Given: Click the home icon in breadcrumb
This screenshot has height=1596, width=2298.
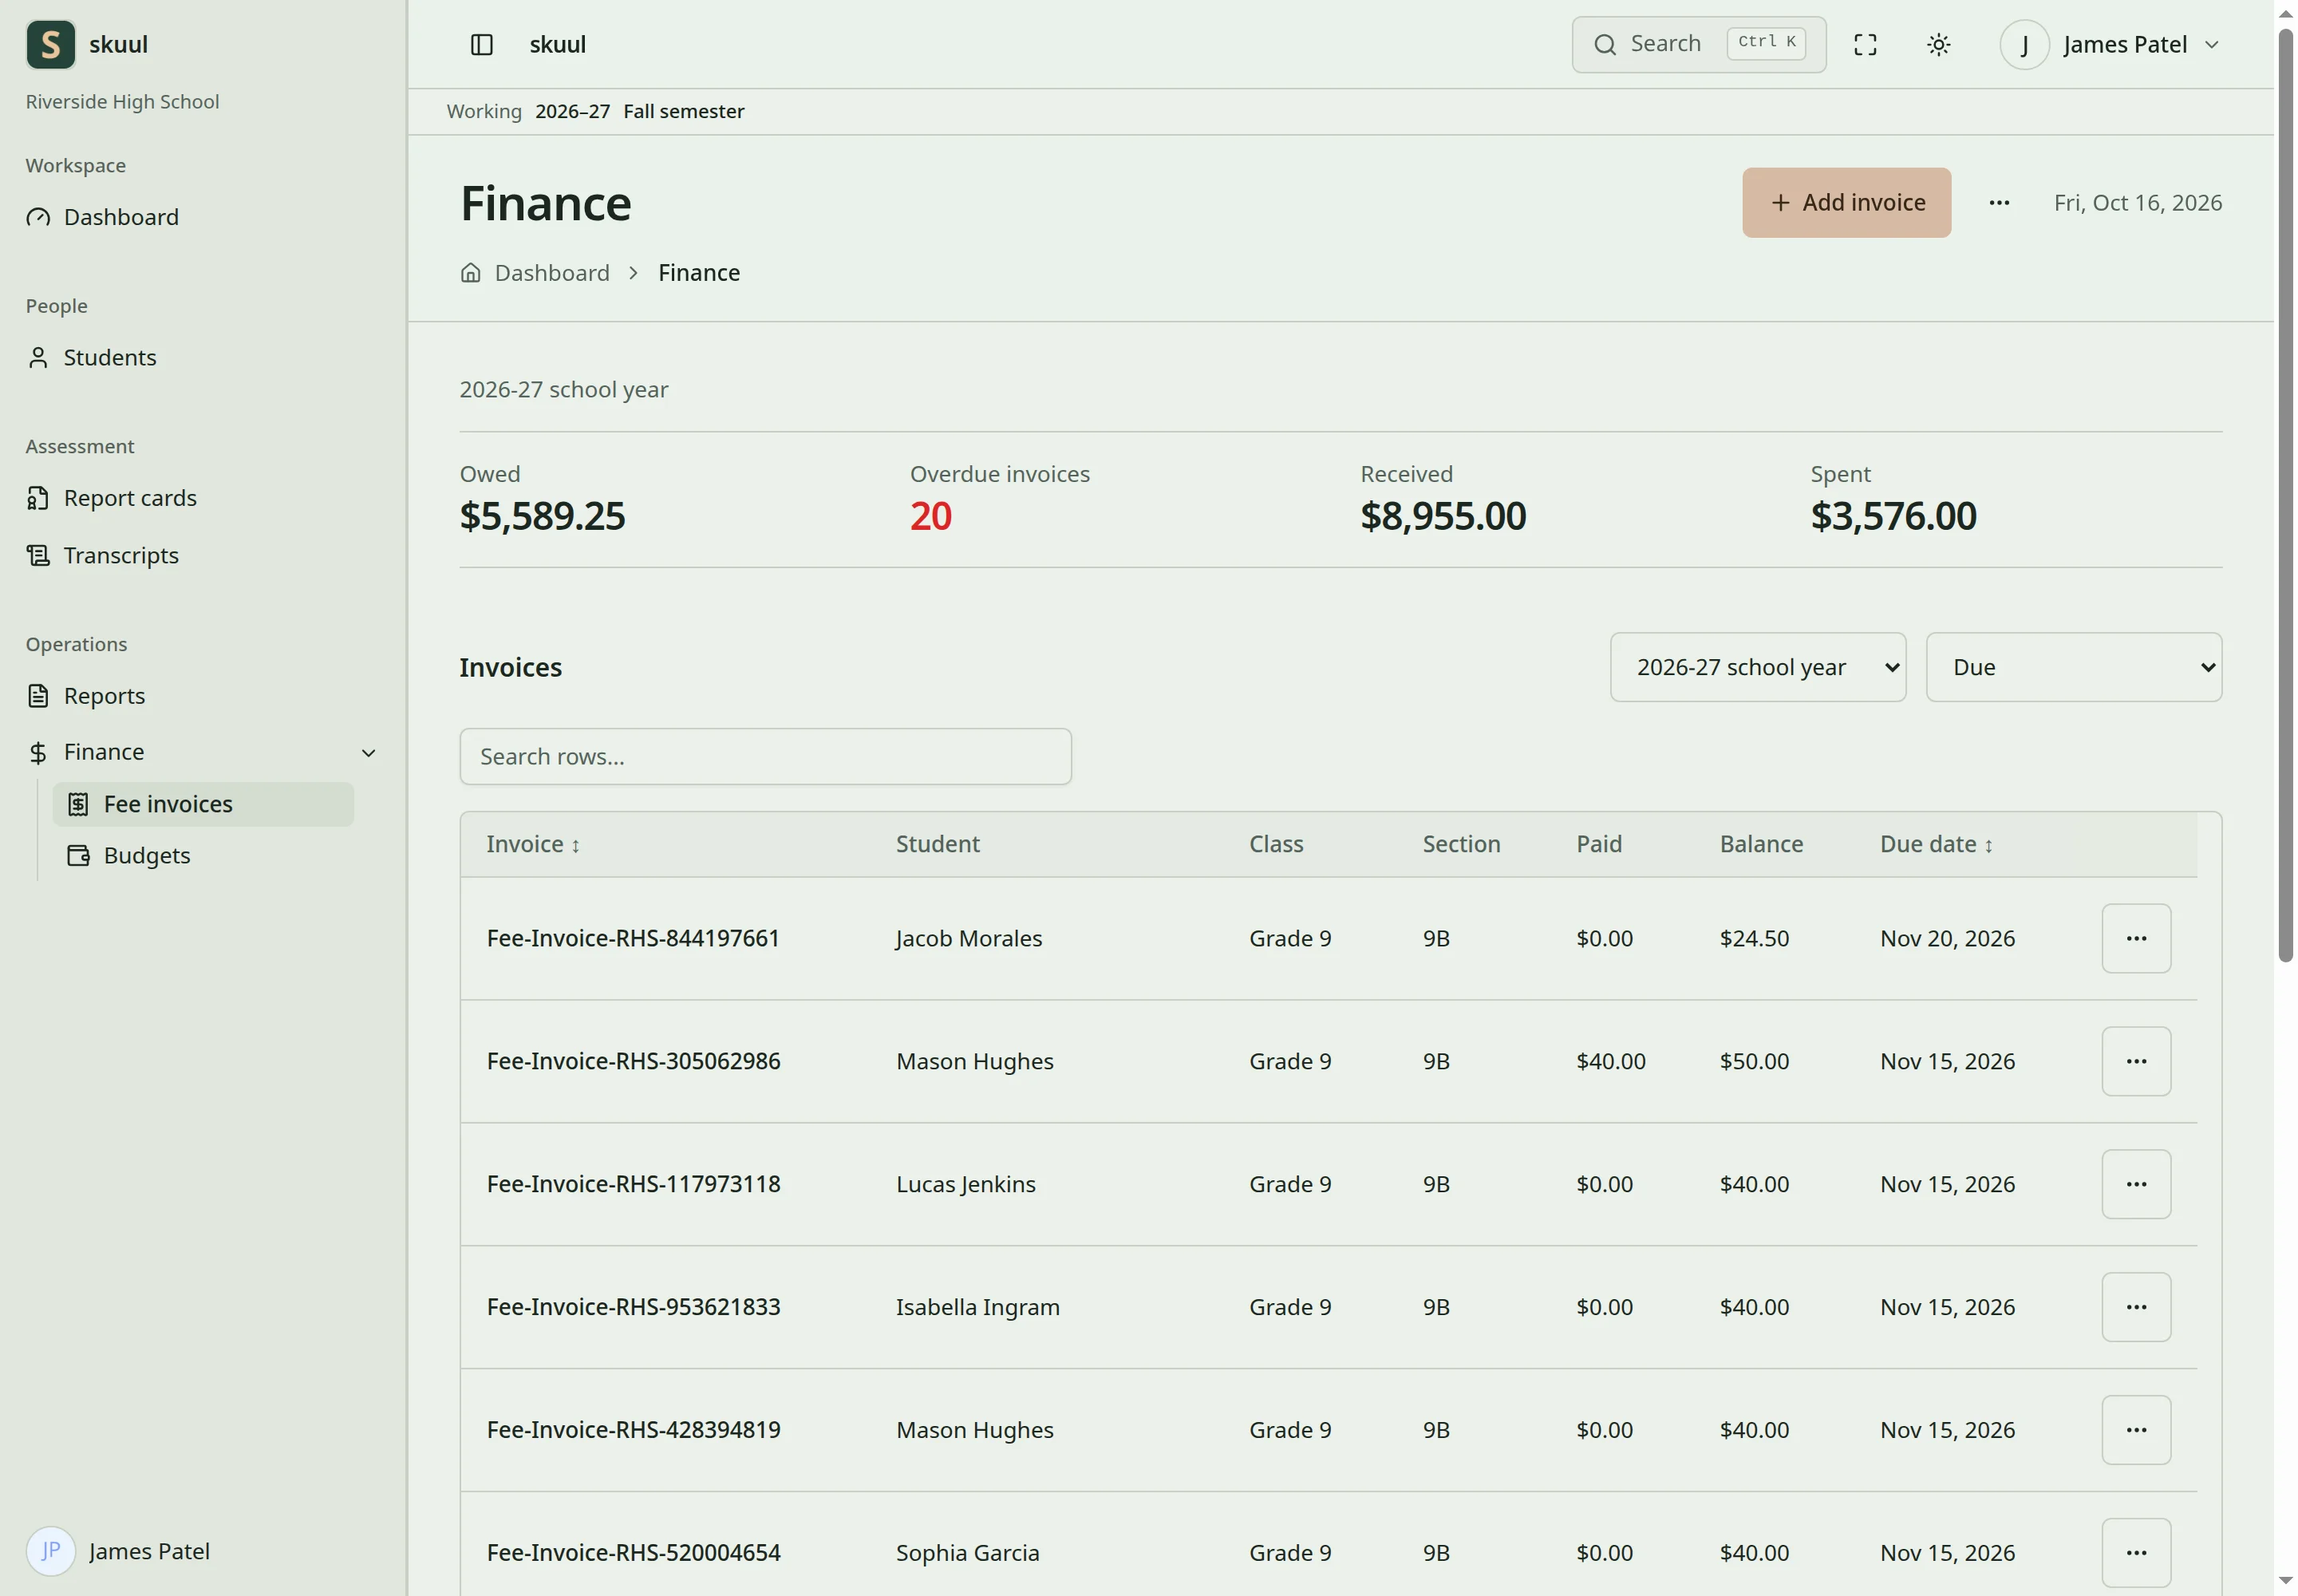Looking at the screenshot, I should [470, 273].
